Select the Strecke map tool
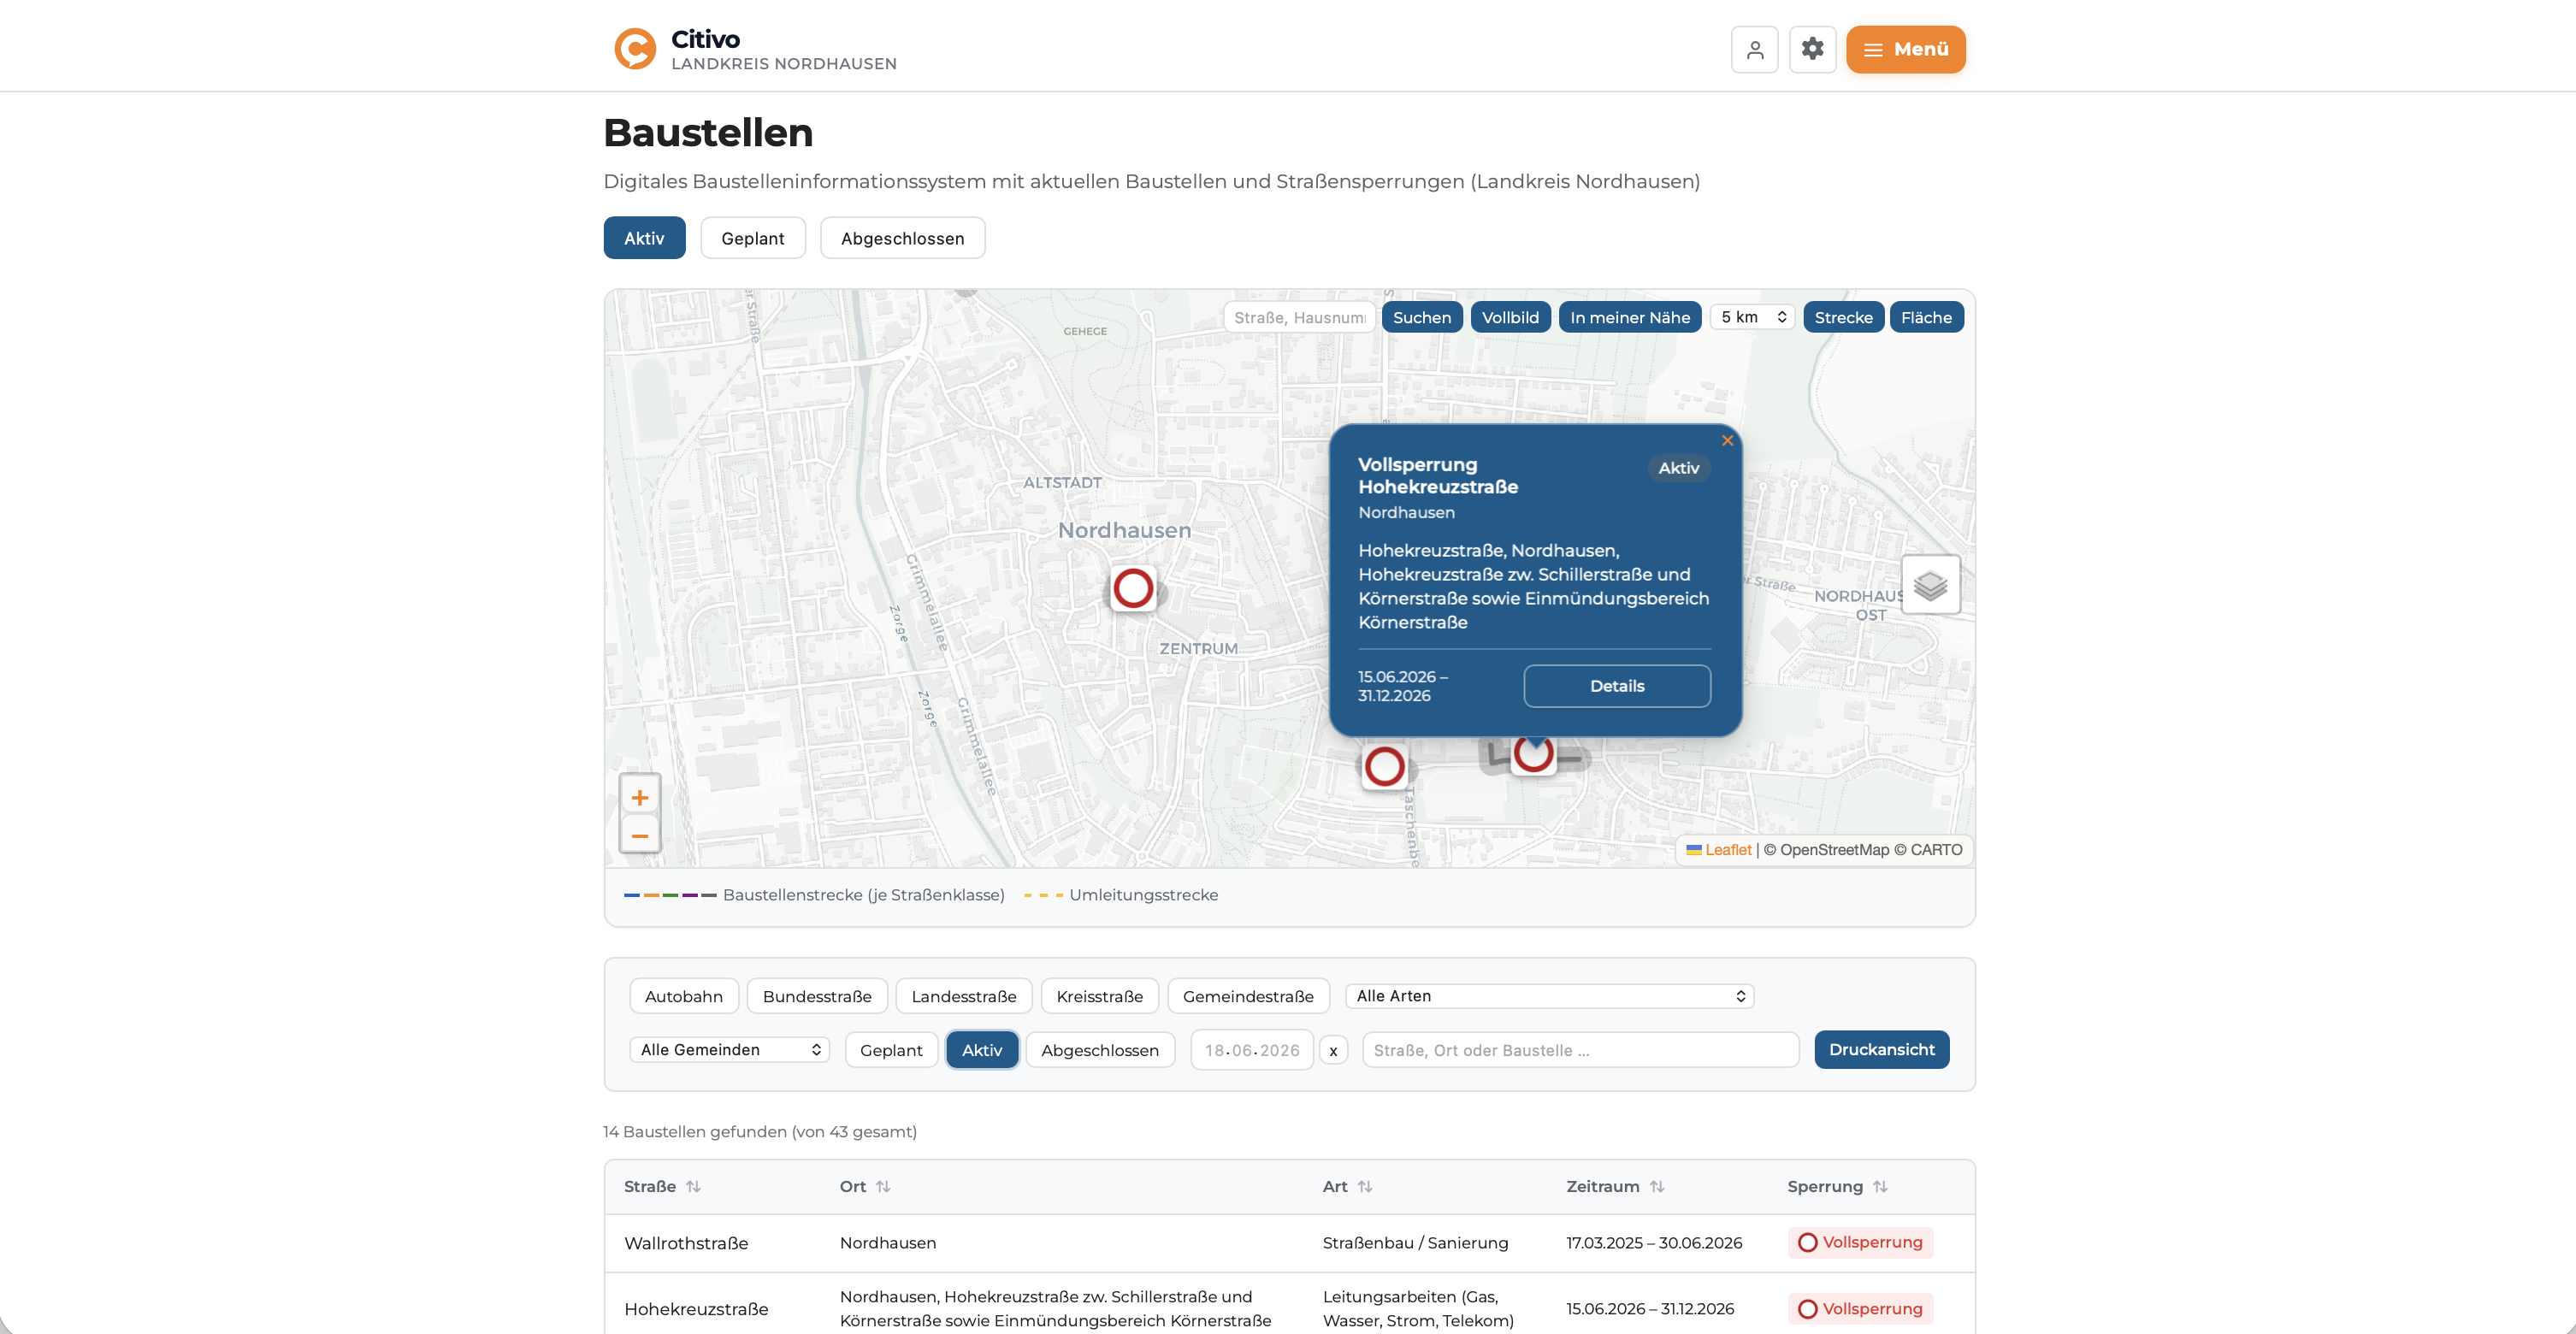The height and width of the screenshot is (1334, 2576). coord(1843,317)
